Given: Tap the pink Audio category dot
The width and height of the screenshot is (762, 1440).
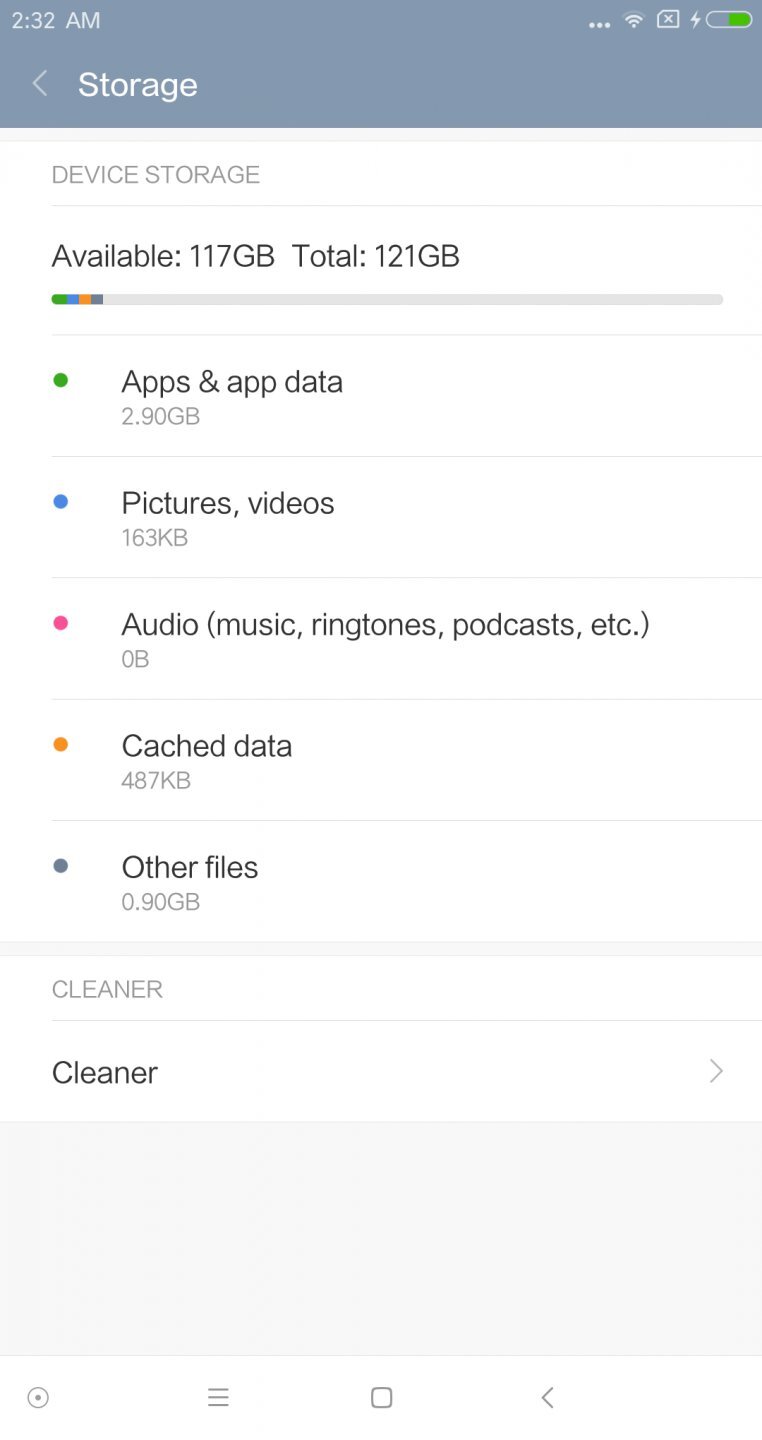Looking at the screenshot, I should (x=61, y=623).
